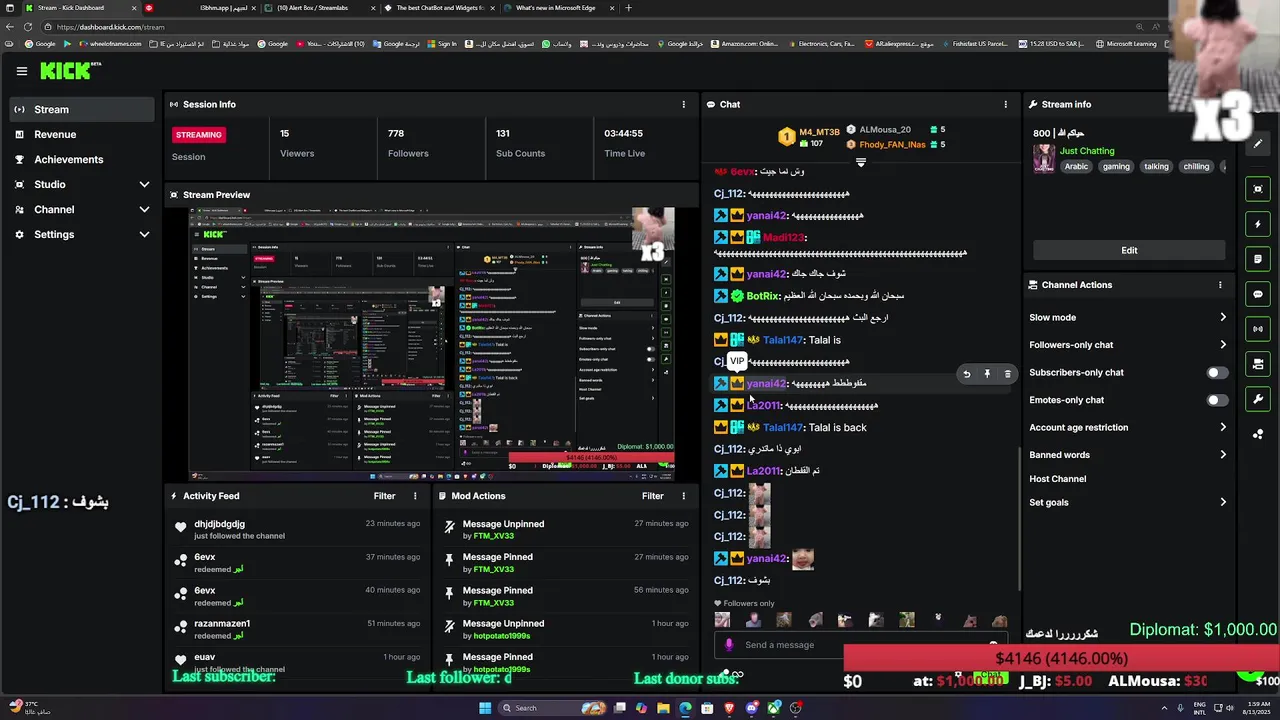Go to Stream in sidebar

(82, 109)
